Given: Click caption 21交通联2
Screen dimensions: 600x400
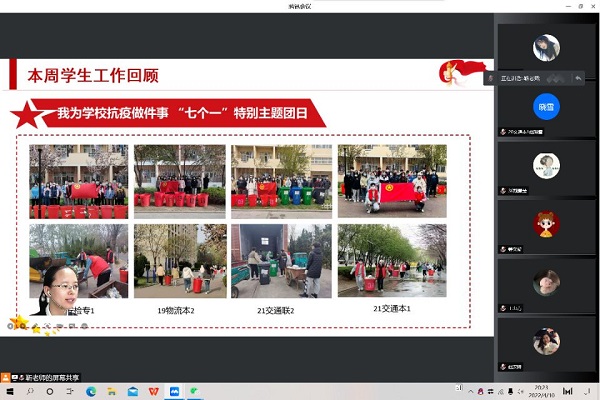Looking at the screenshot, I should (x=276, y=310).
